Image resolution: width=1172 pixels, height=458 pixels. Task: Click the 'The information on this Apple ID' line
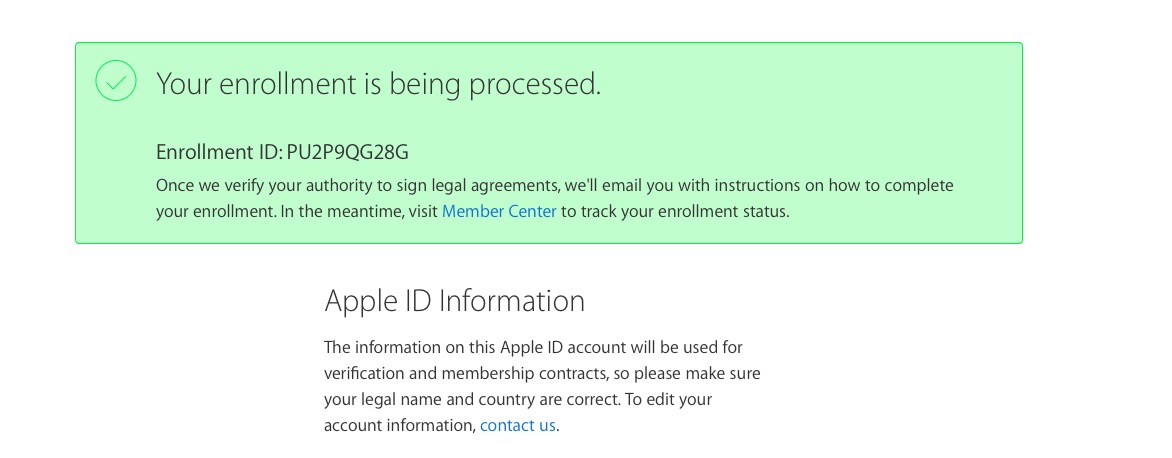[x=532, y=347]
